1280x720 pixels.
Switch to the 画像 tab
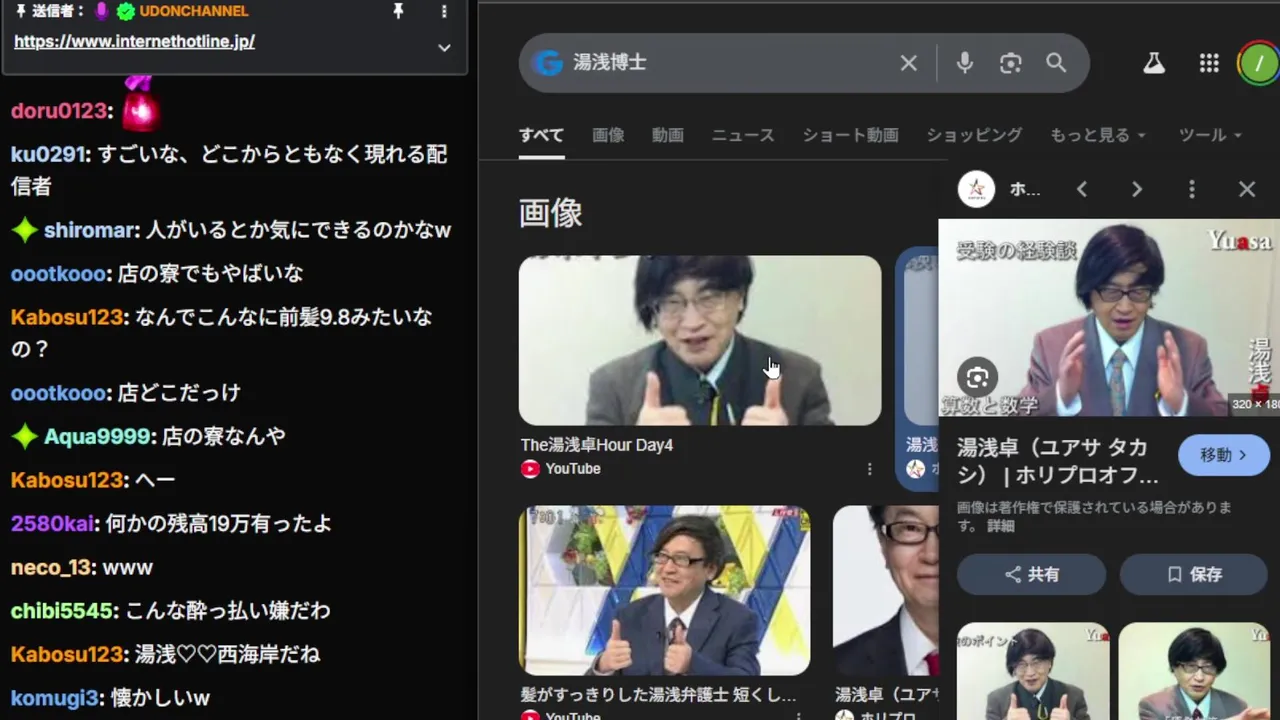(608, 135)
